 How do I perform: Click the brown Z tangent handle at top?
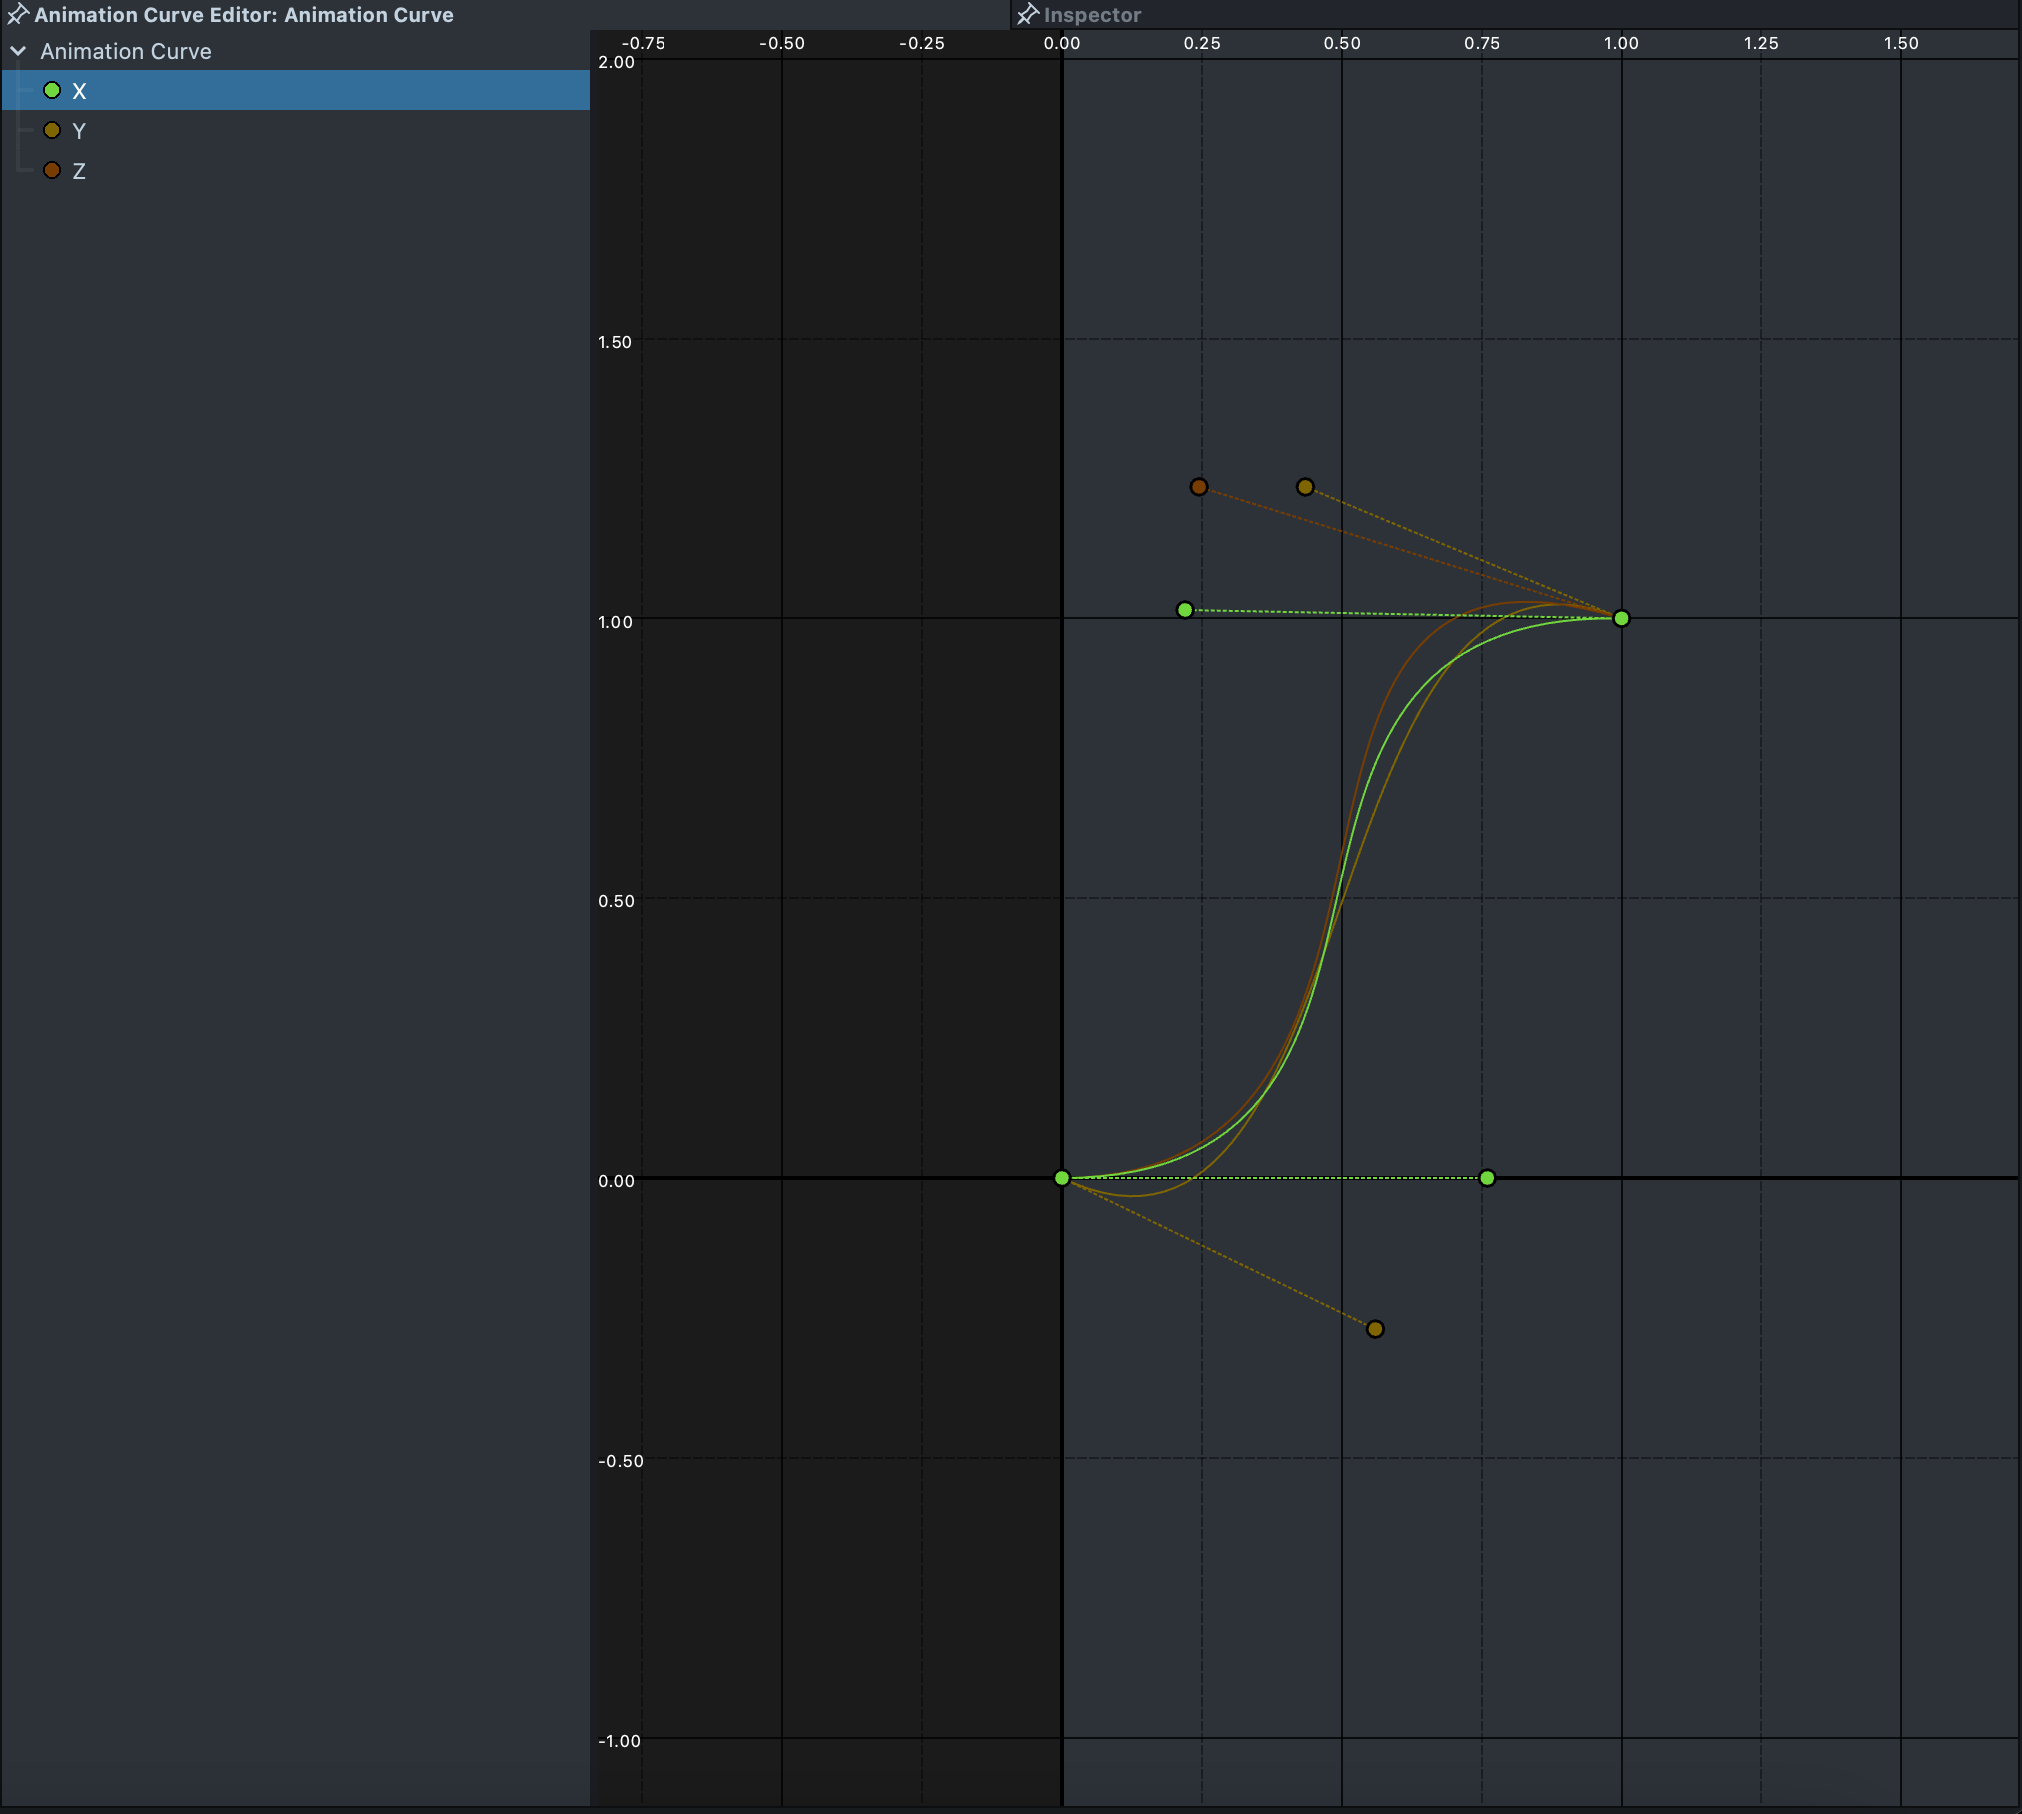coord(1199,487)
